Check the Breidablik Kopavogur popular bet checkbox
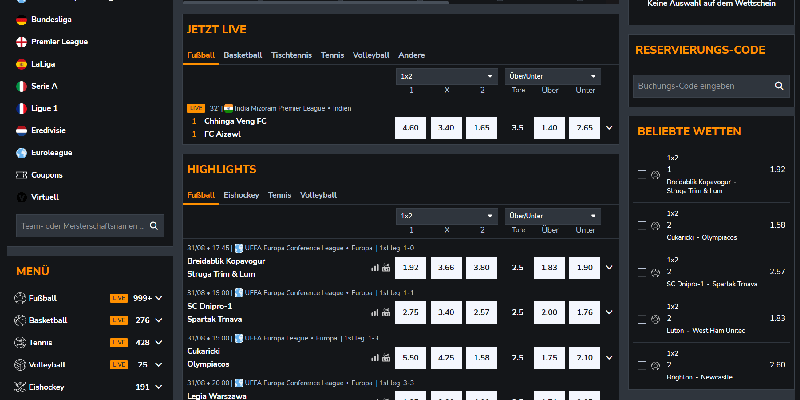 (642, 173)
